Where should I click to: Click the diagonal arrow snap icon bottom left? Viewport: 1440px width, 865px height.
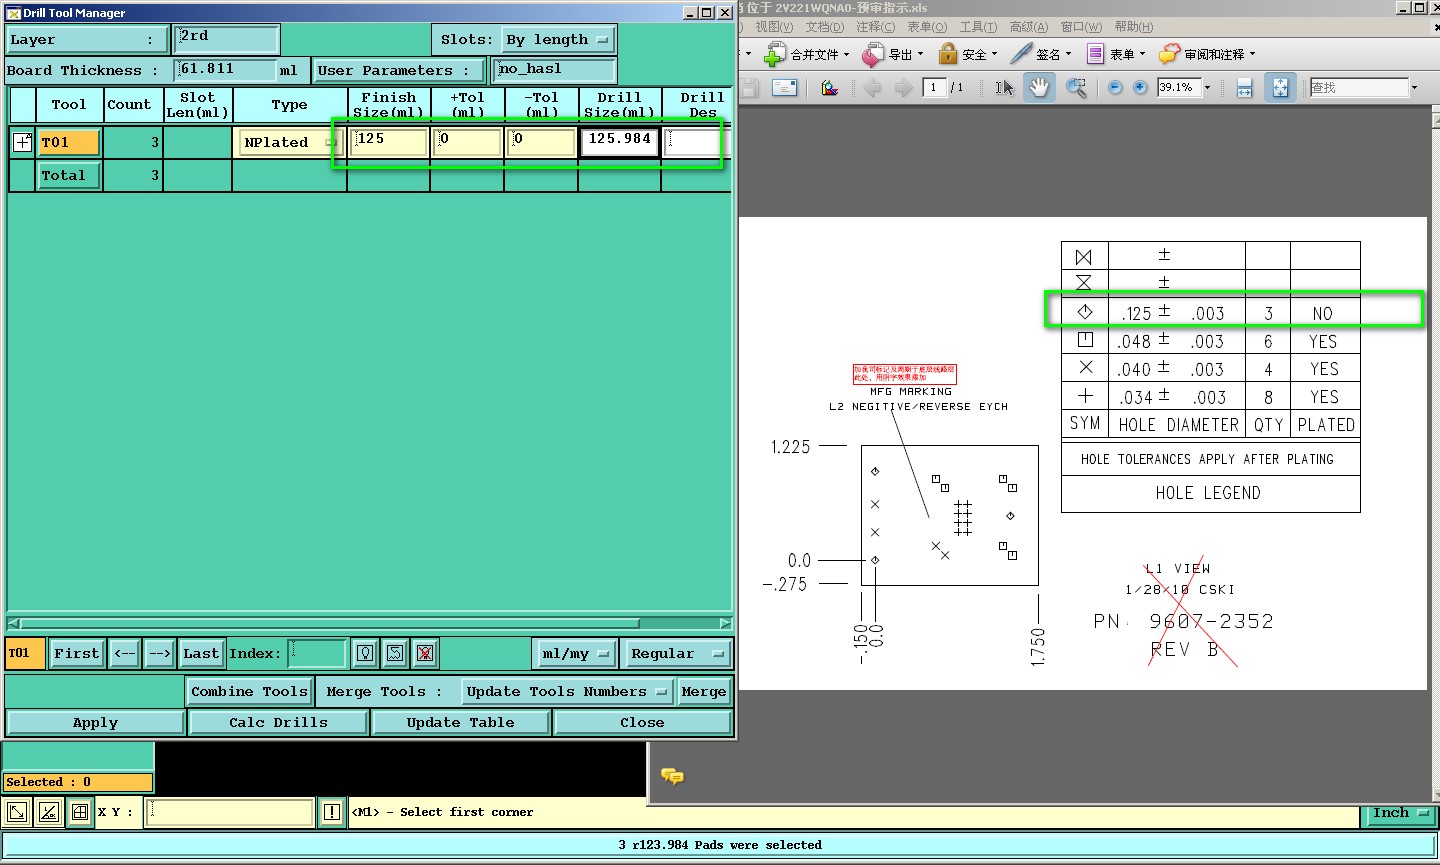click(x=17, y=812)
